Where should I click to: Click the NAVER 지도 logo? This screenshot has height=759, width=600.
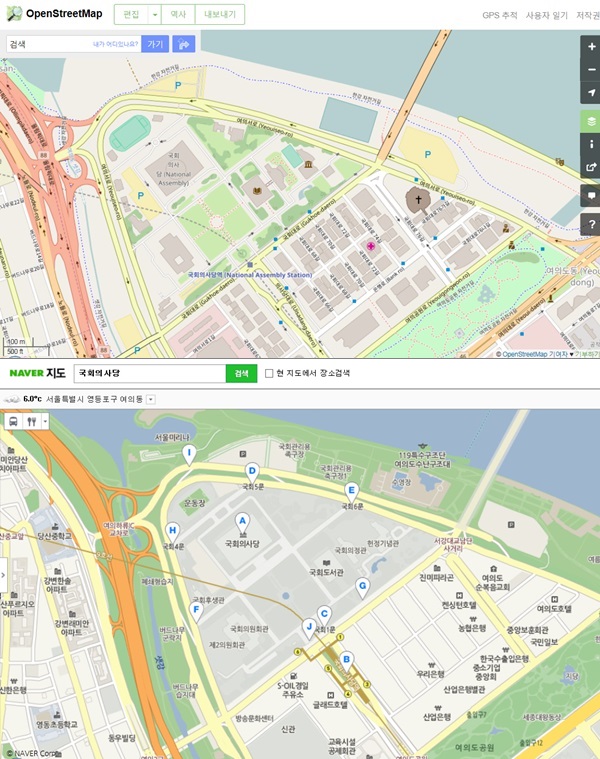point(37,373)
